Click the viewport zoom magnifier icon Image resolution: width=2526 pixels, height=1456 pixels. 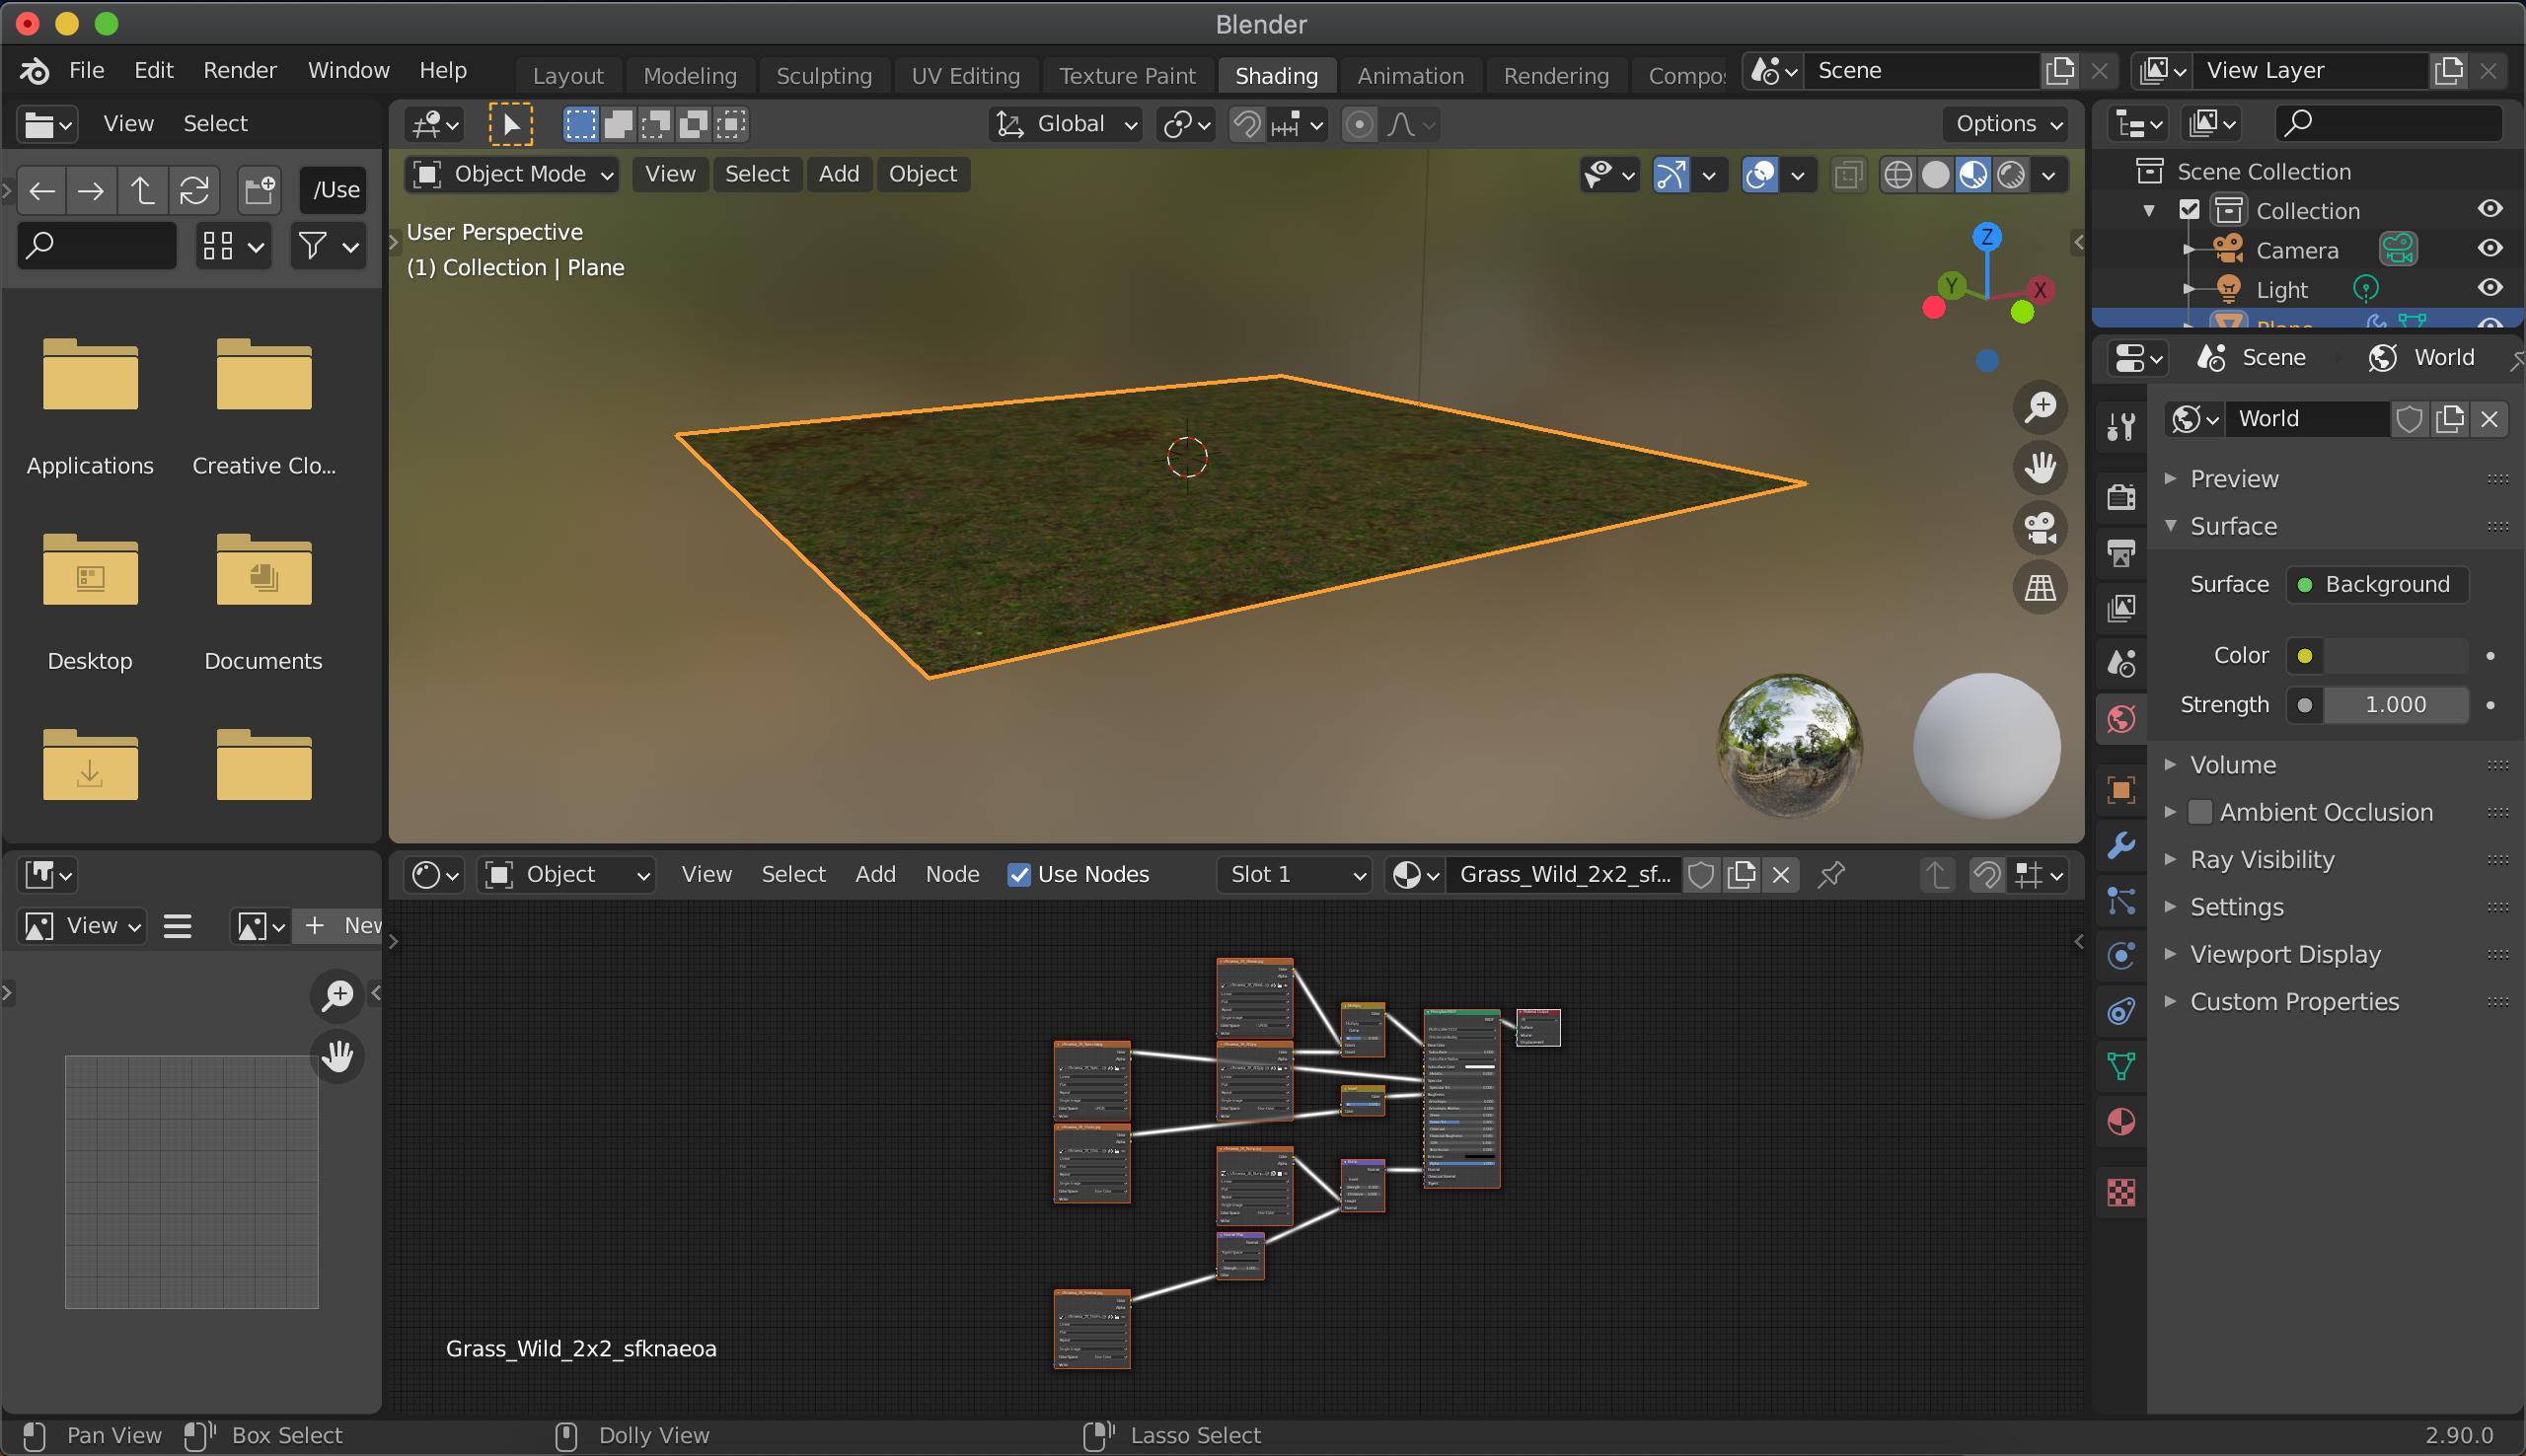tap(2040, 407)
